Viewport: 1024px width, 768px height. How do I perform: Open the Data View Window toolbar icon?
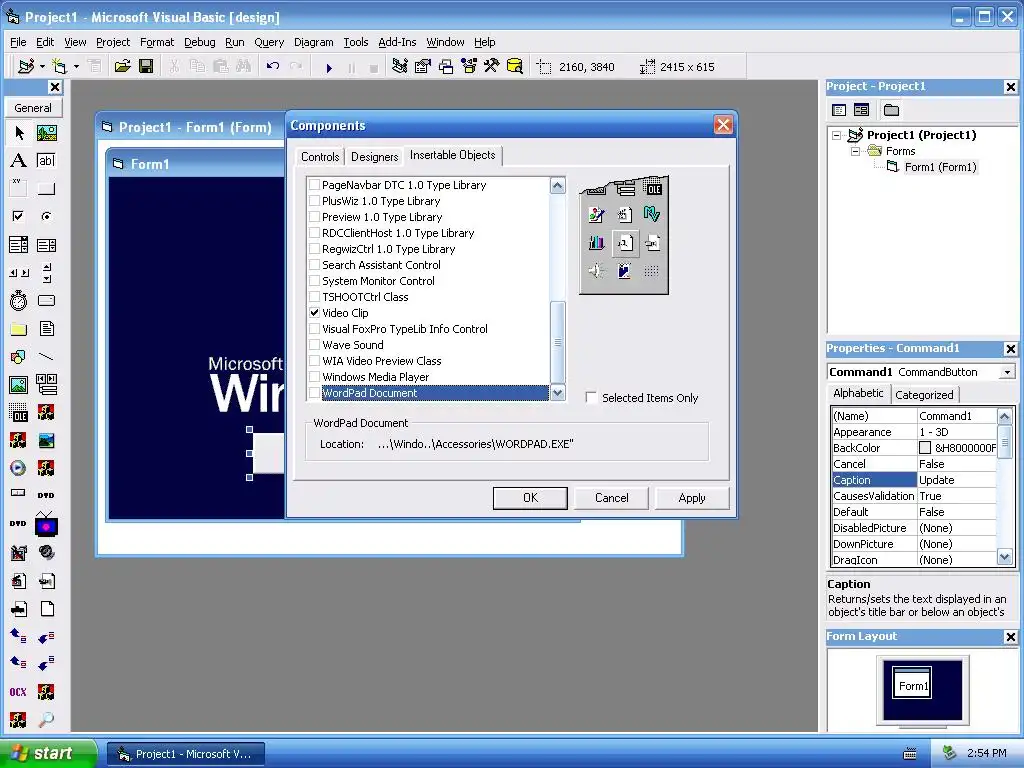click(515, 67)
